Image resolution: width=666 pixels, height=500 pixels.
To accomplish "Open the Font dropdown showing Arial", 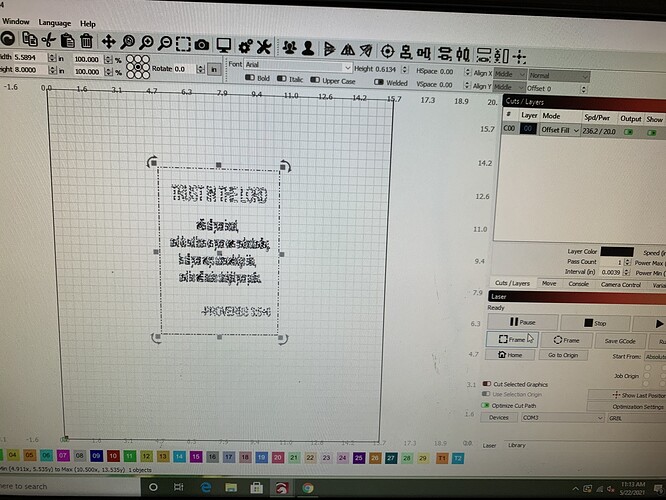I will [298, 66].
